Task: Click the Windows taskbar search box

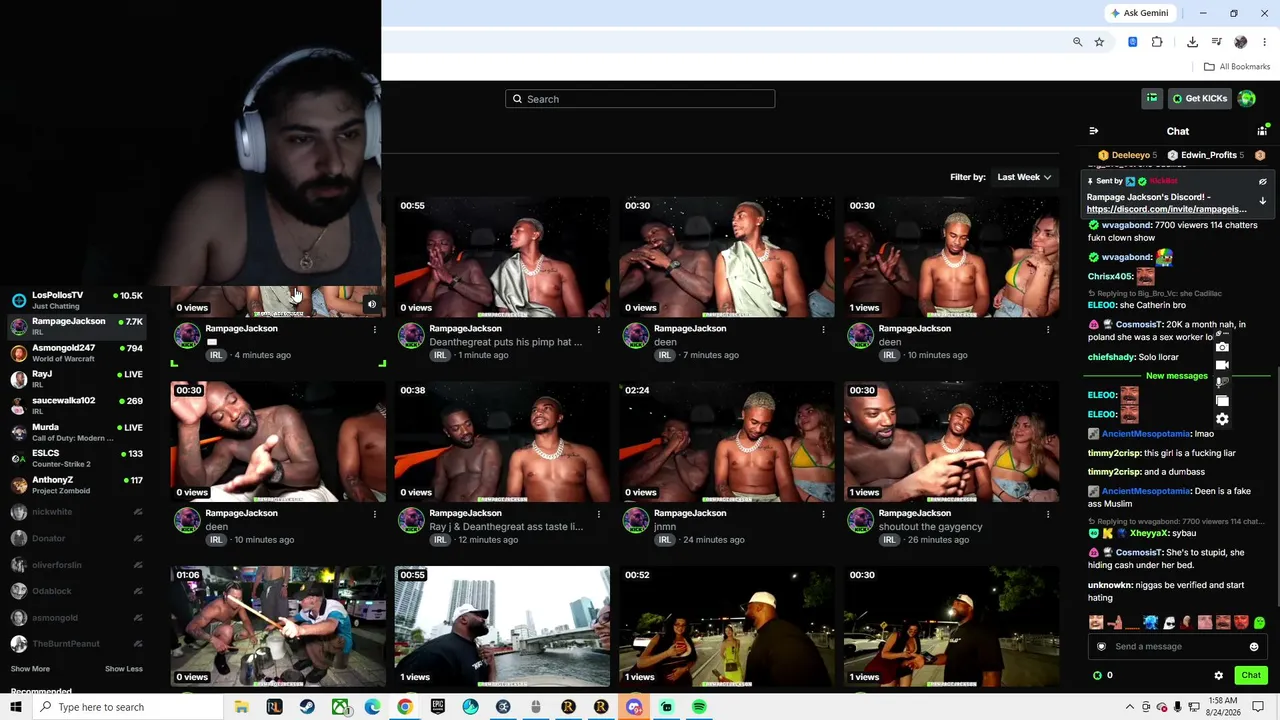Action: point(130,707)
